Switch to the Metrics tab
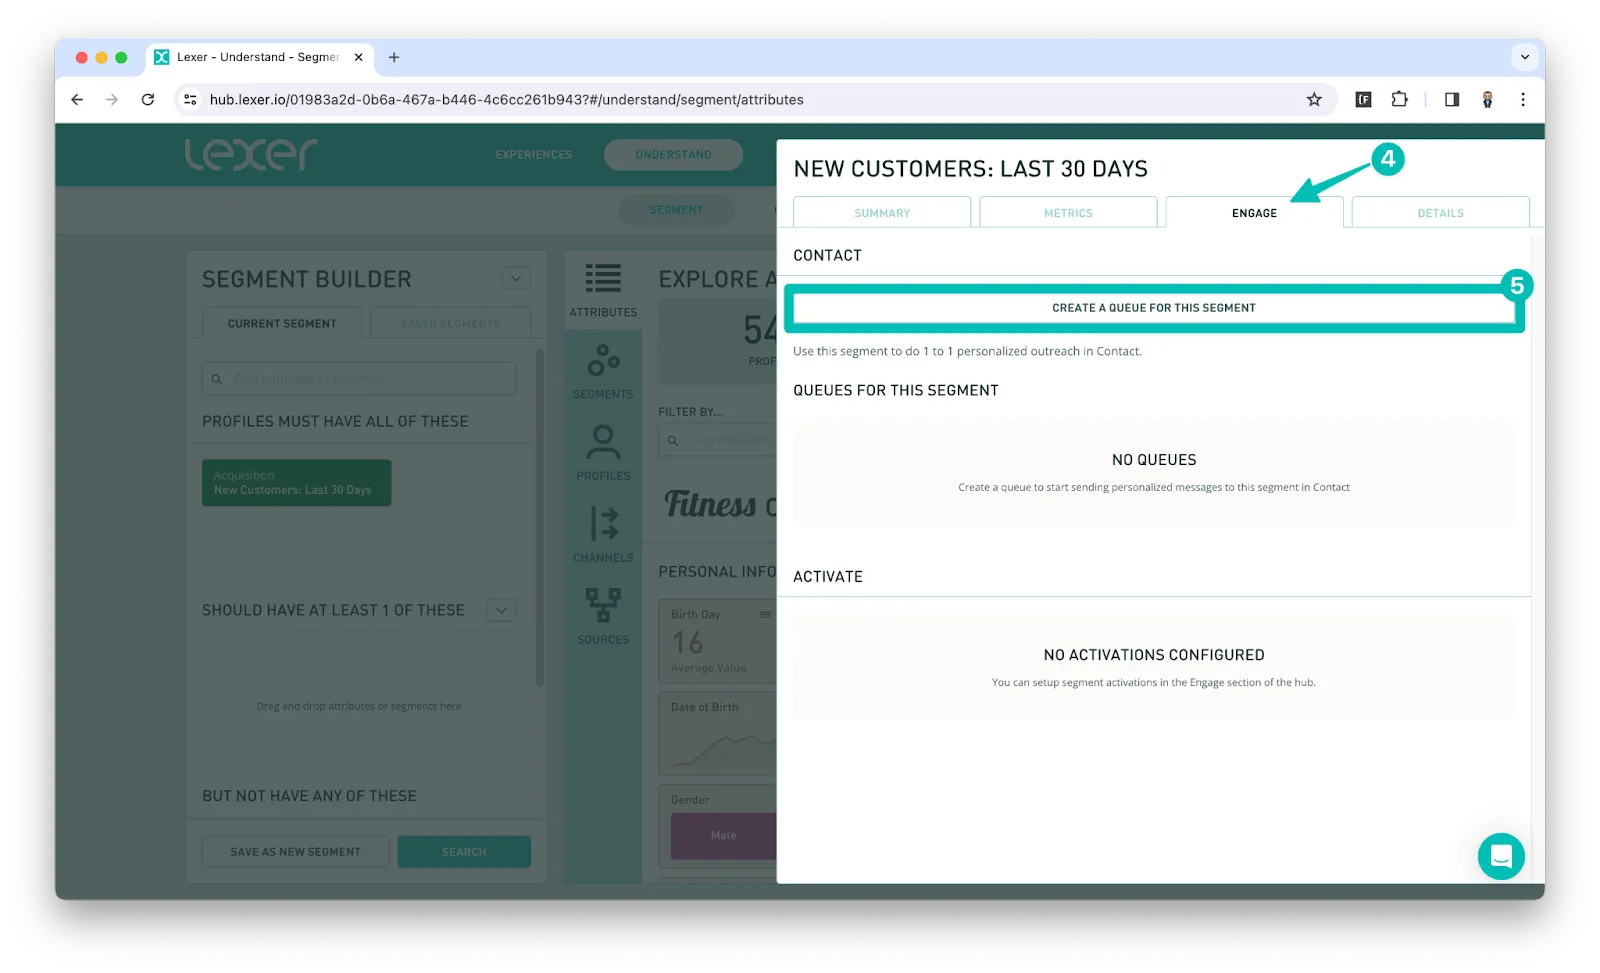This screenshot has height=973, width=1600. [x=1068, y=212]
